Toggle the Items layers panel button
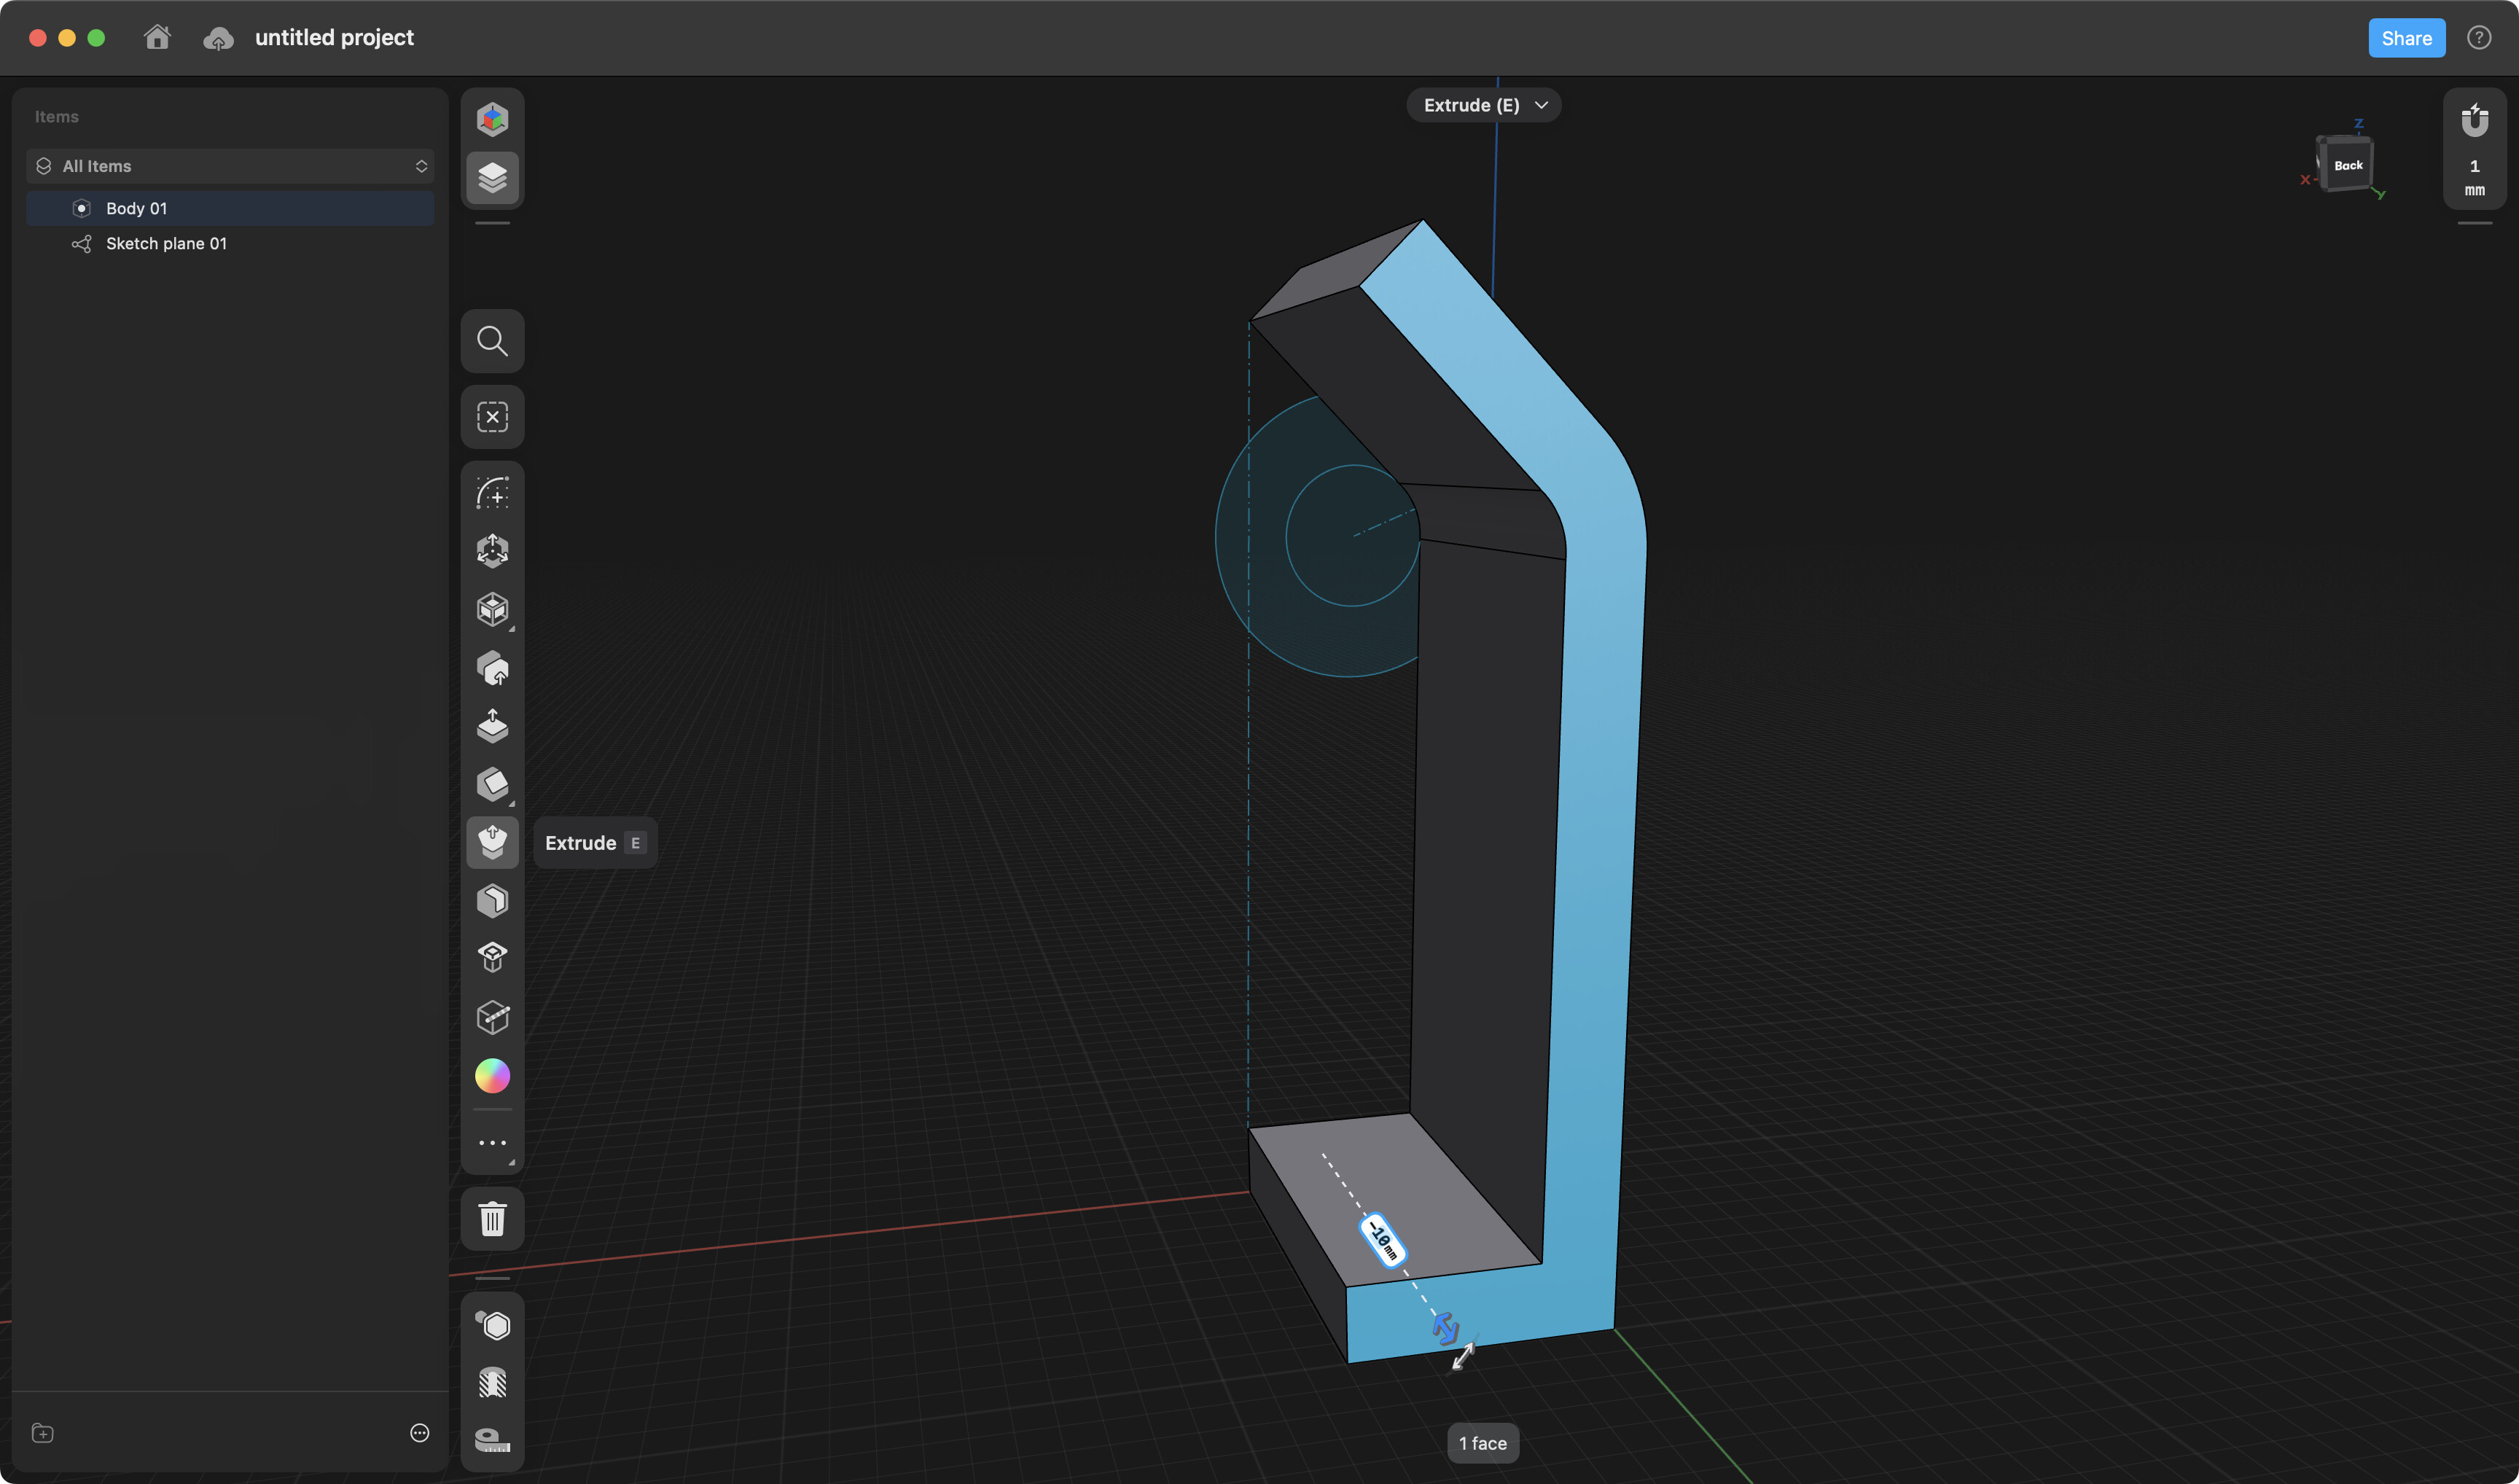 (x=492, y=178)
